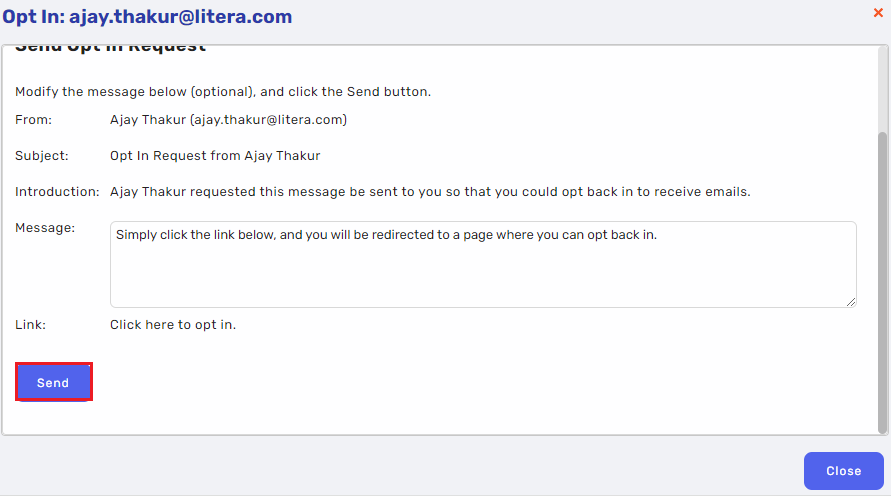
Task: Click the dialog's vertical scrollbar thumb
Action: coord(882,282)
